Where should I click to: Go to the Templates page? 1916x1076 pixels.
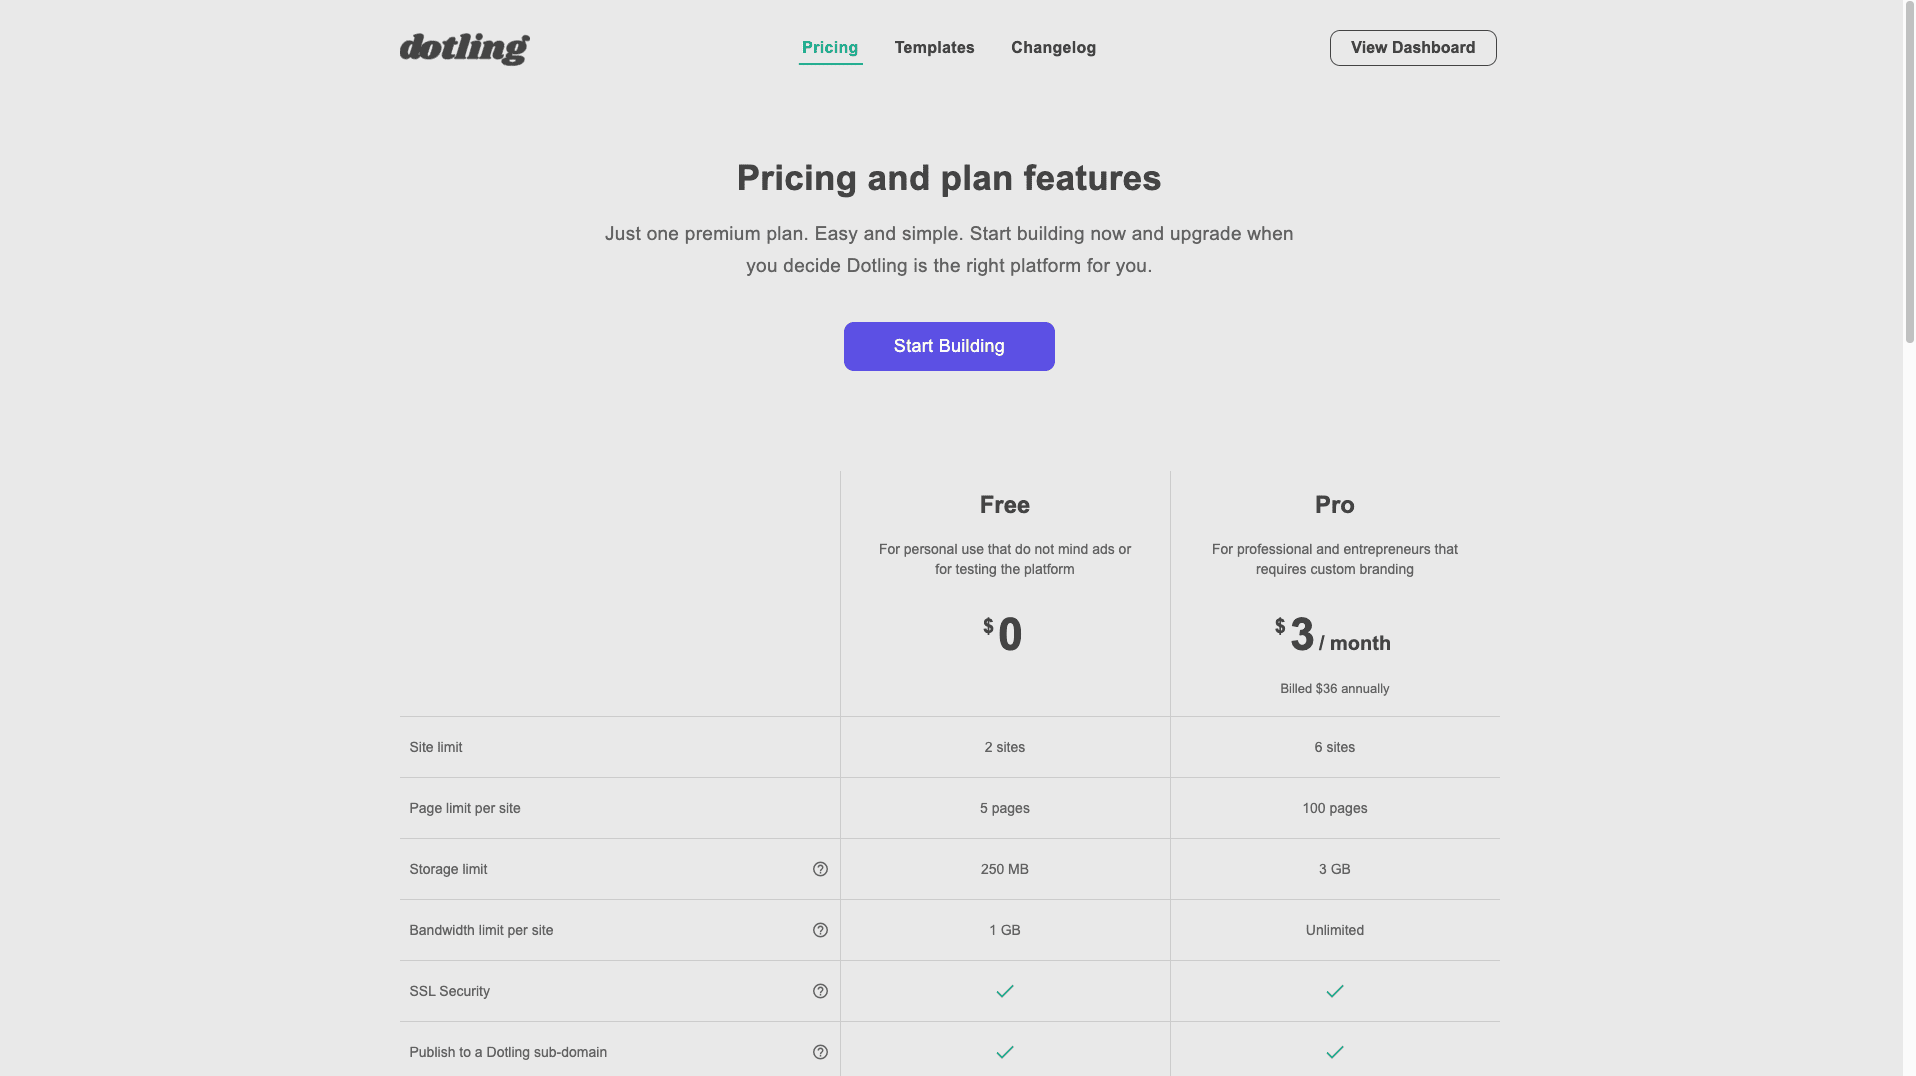(x=934, y=48)
